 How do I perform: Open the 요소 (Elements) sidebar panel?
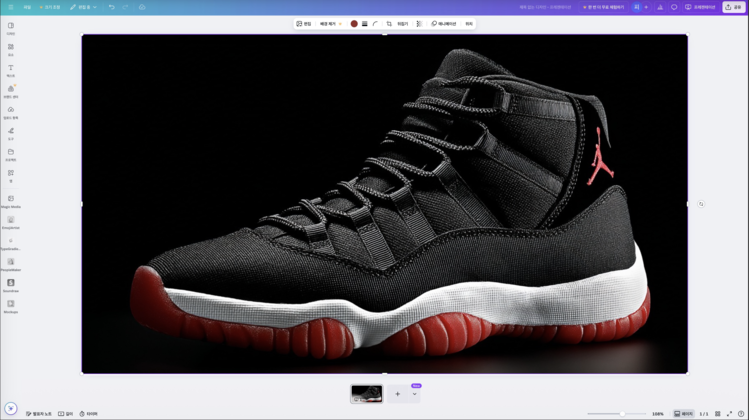11,49
